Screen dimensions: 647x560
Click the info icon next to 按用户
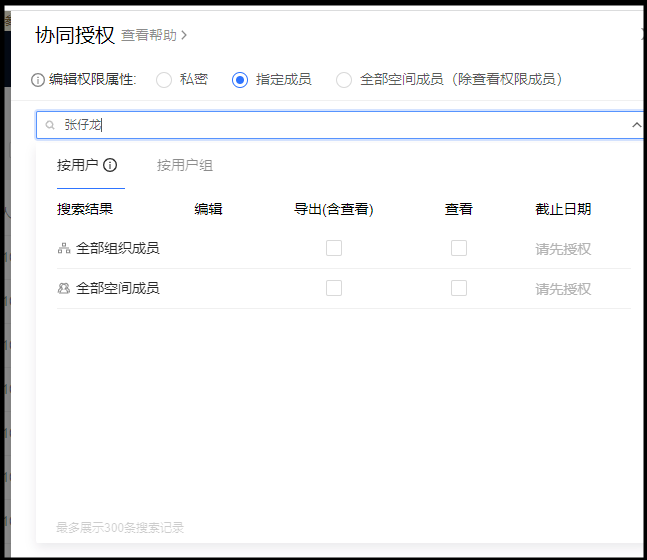coord(110,165)
